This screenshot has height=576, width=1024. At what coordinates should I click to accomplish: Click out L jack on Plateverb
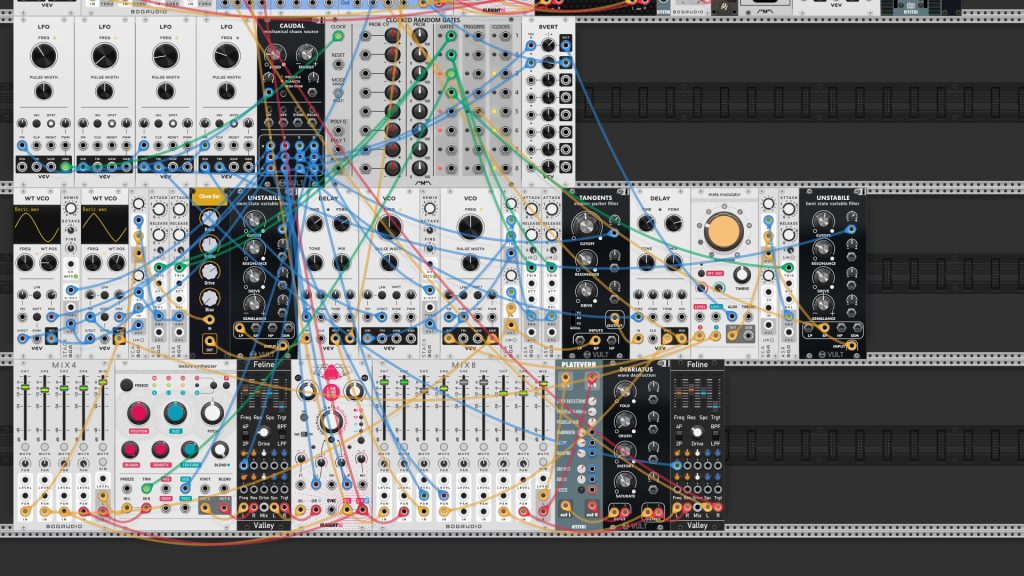coord(566,506)
